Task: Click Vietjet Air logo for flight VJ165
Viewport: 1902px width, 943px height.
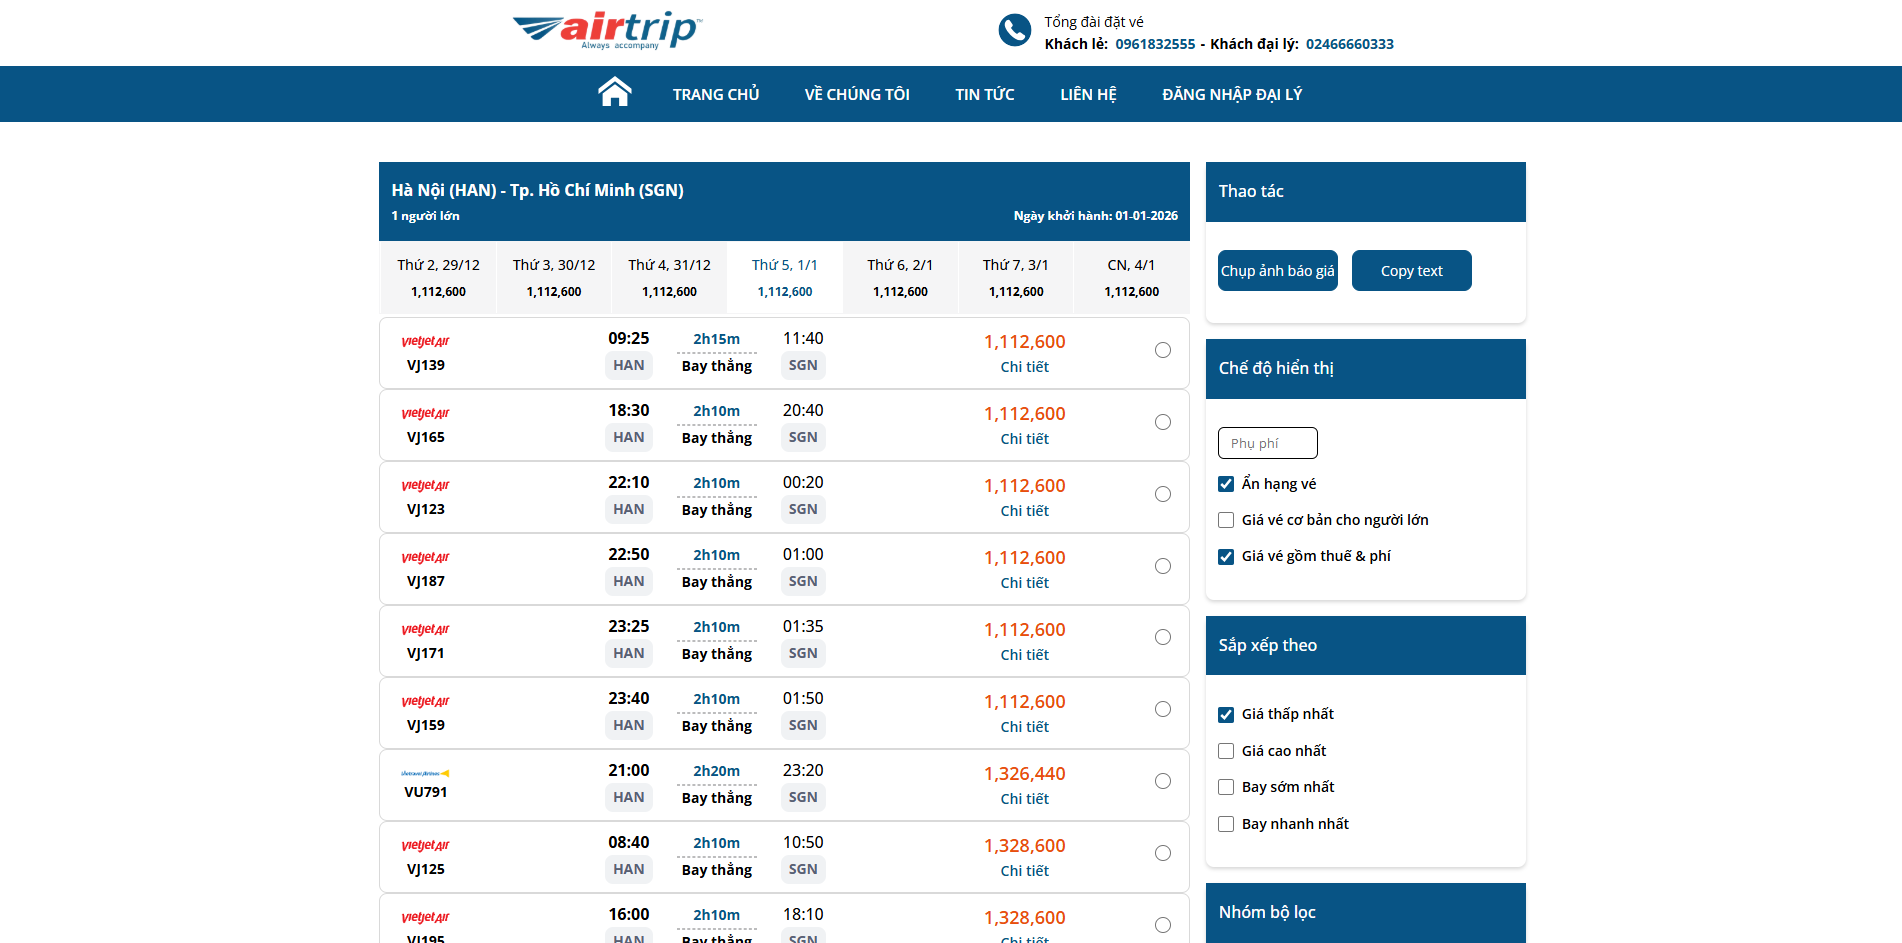Action: point(425,414)
